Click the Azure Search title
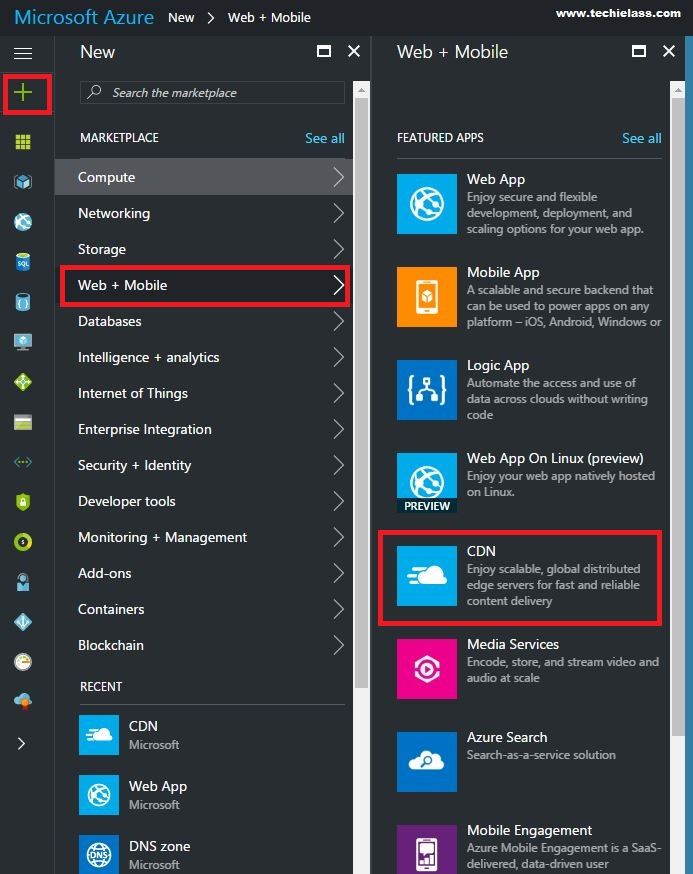 tap(507, 737)
